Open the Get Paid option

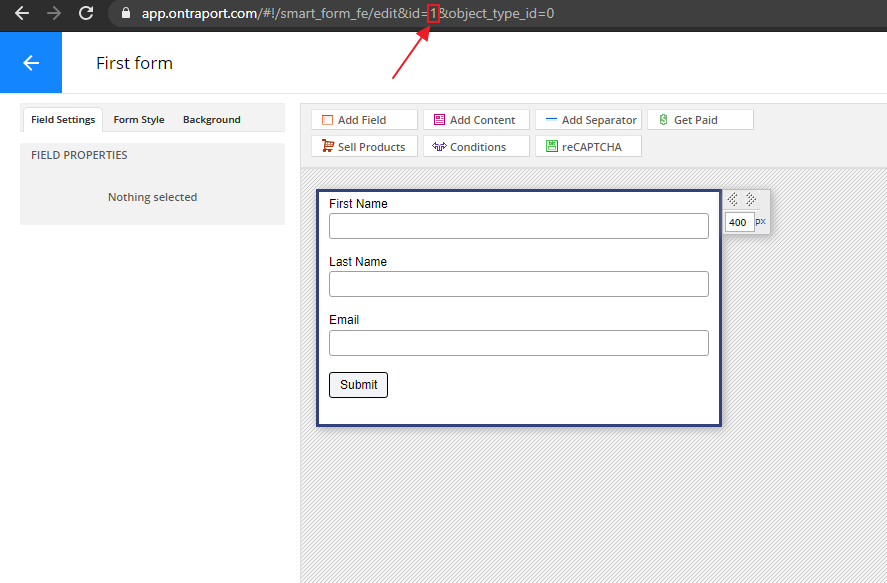click(x=700, y=120)
